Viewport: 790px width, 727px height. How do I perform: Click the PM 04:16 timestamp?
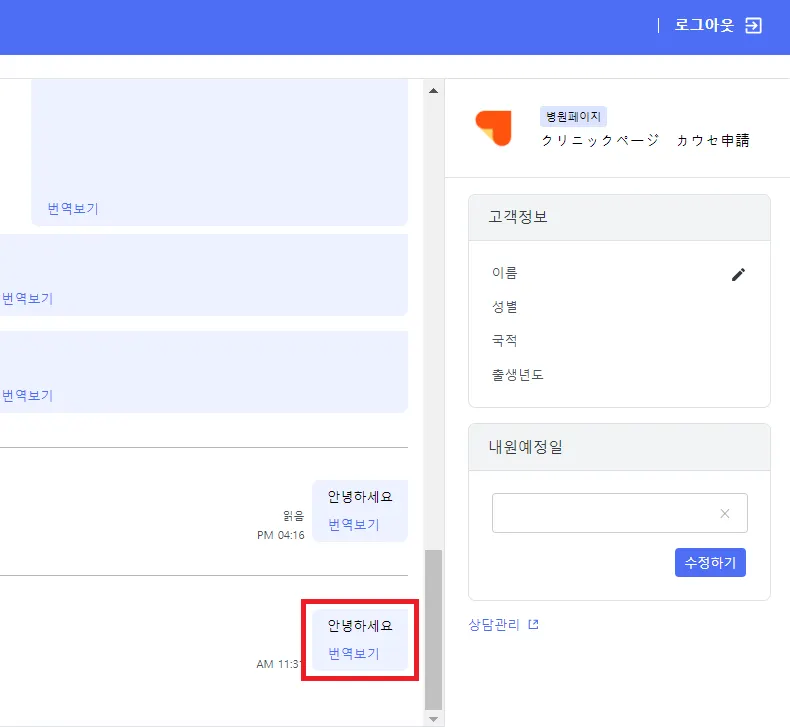coord(281,535)
